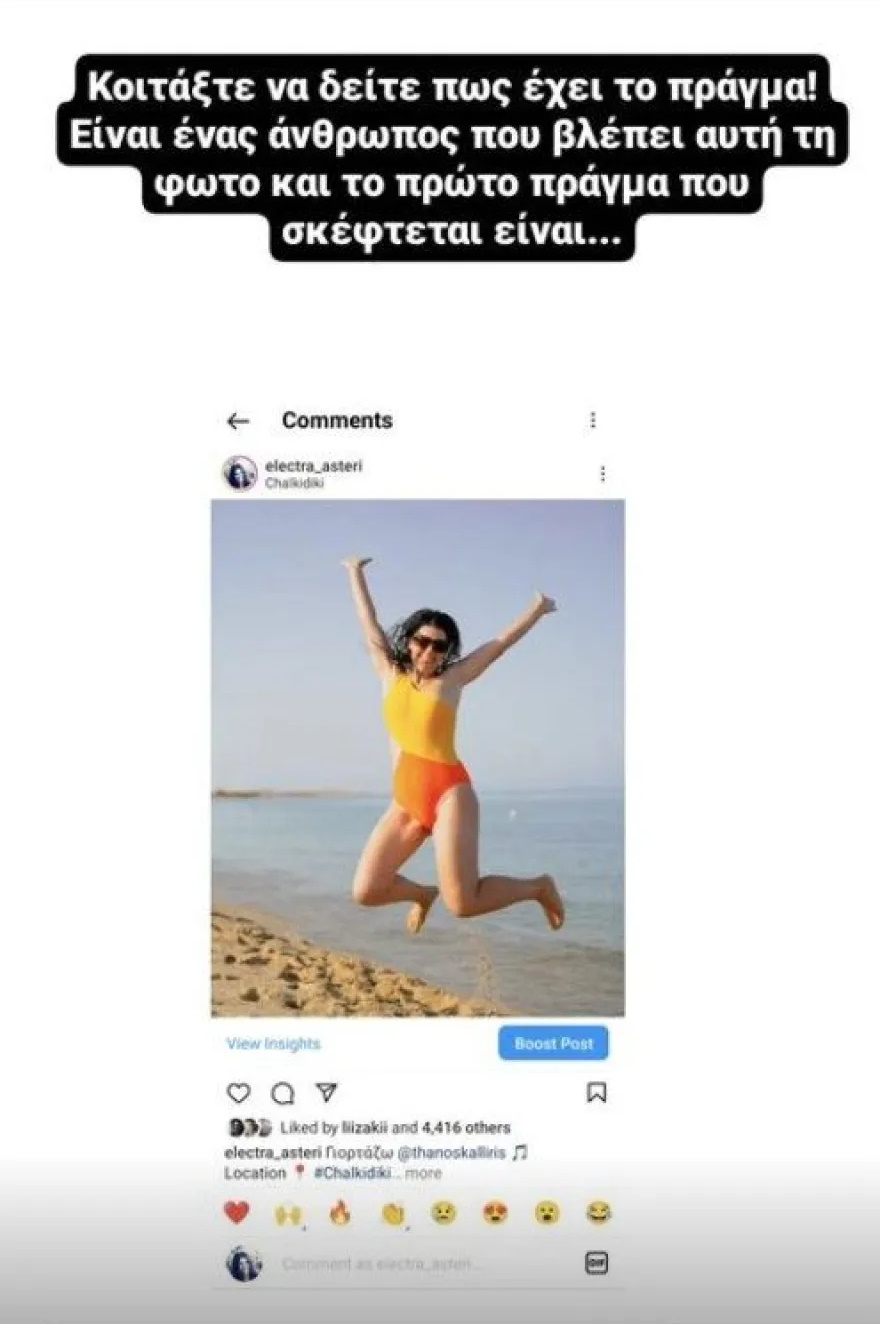Save the post using the bookmark icon
880x1324 pixels.
click(596, 1092)
